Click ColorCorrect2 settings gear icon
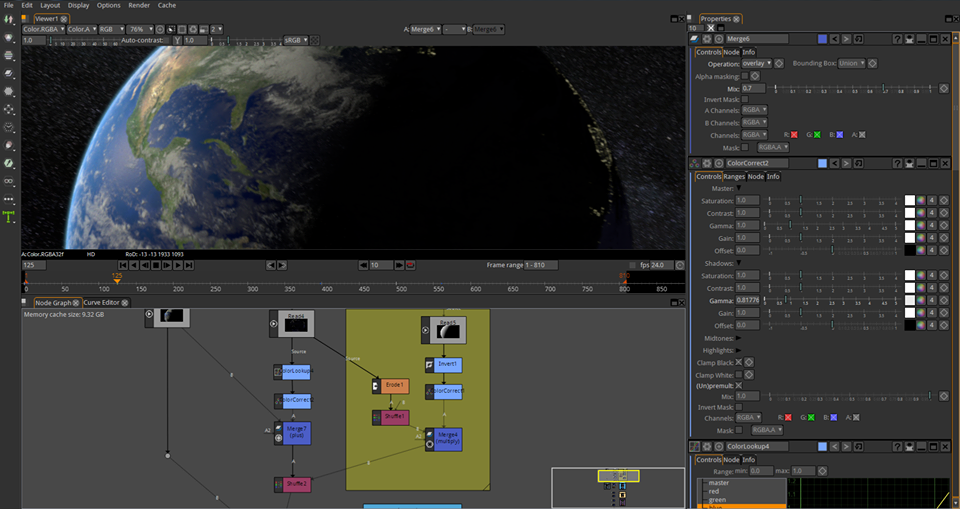Viewport: 960px width, 509px height. tap(707, 164)
